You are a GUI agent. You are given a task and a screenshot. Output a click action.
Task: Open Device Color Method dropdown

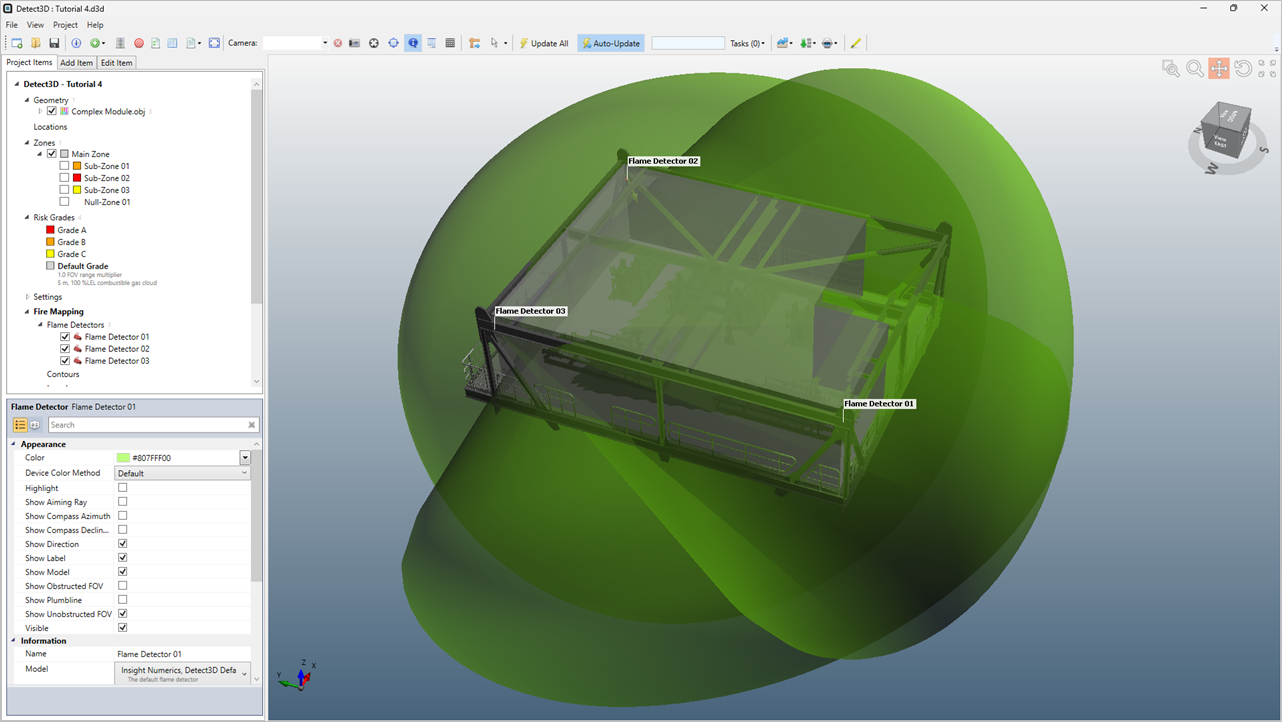[182, 473]
